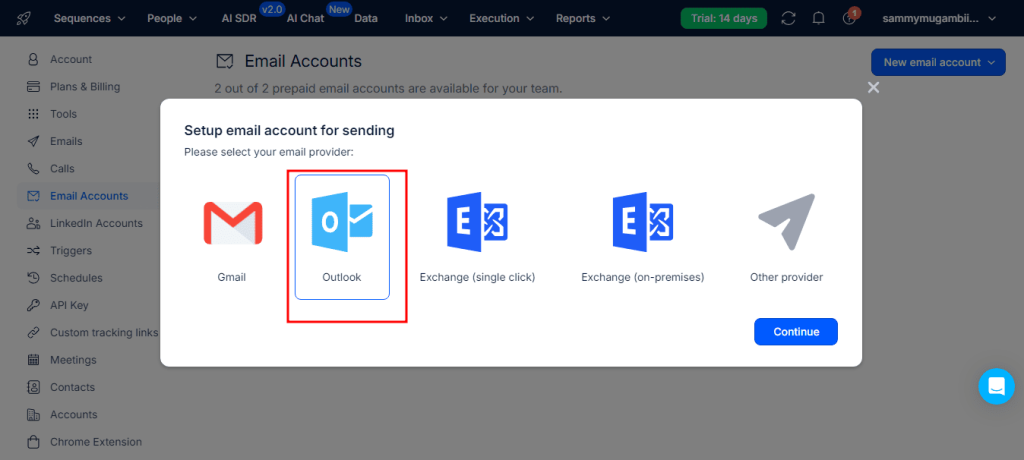The image size is (1024, 460).
Task: Go to Data page
Action: coord(366,18)
